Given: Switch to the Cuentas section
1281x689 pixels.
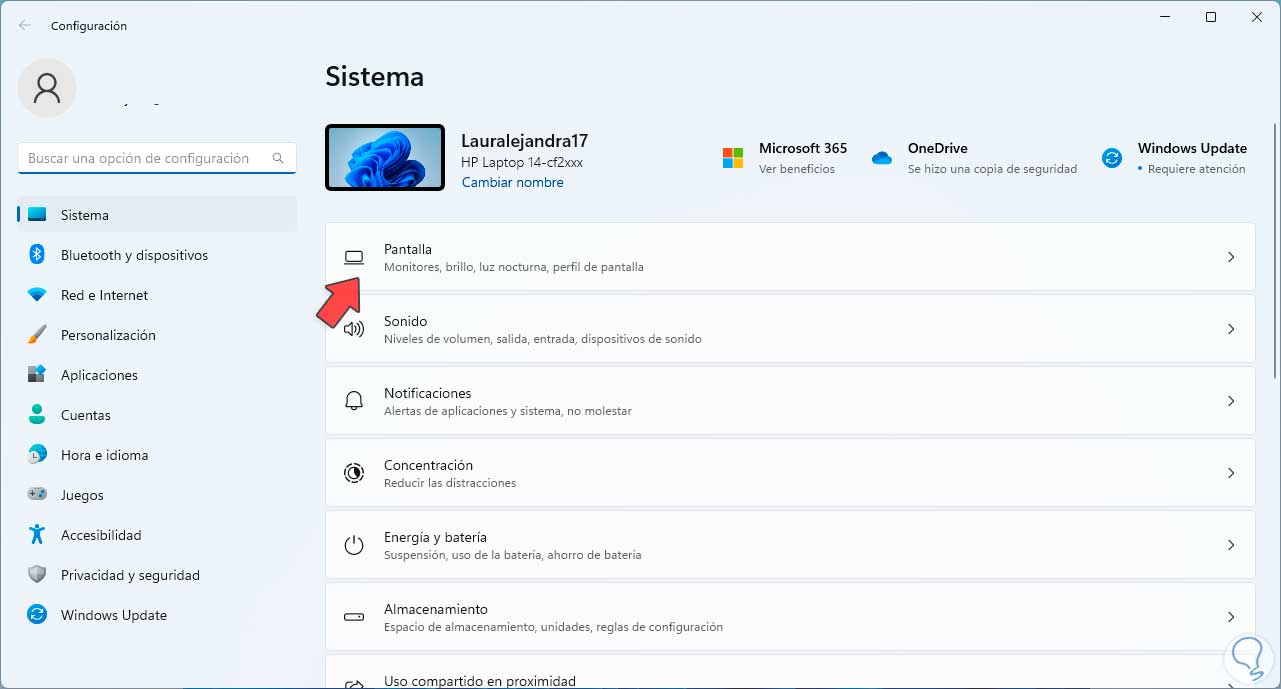Looking at the screenshot, I should [x=86, y=415].
